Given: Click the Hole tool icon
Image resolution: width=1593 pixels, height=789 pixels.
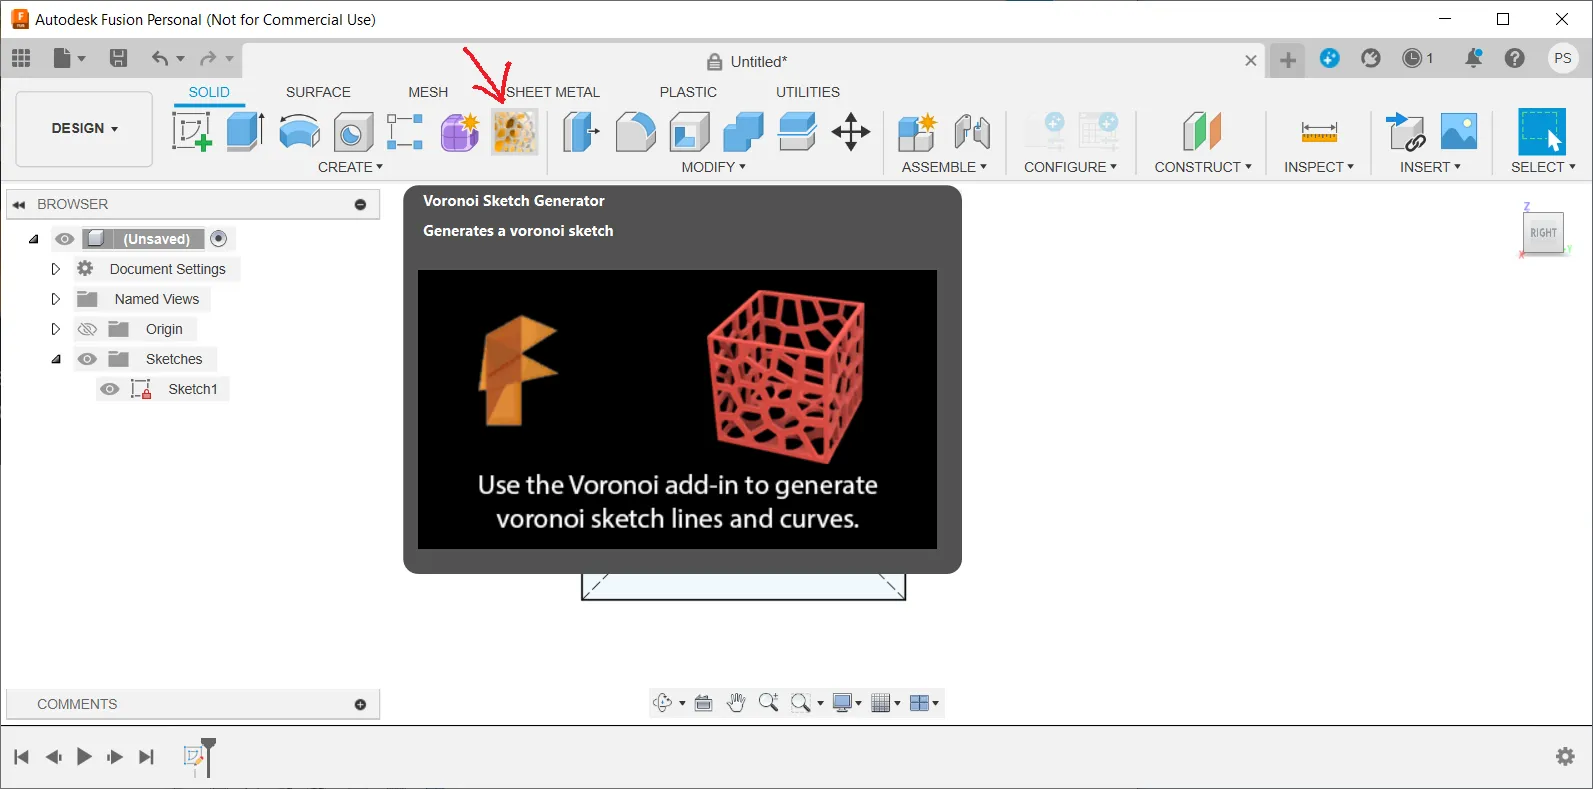Looking at the screenshot, I should (x=353, y=131).
